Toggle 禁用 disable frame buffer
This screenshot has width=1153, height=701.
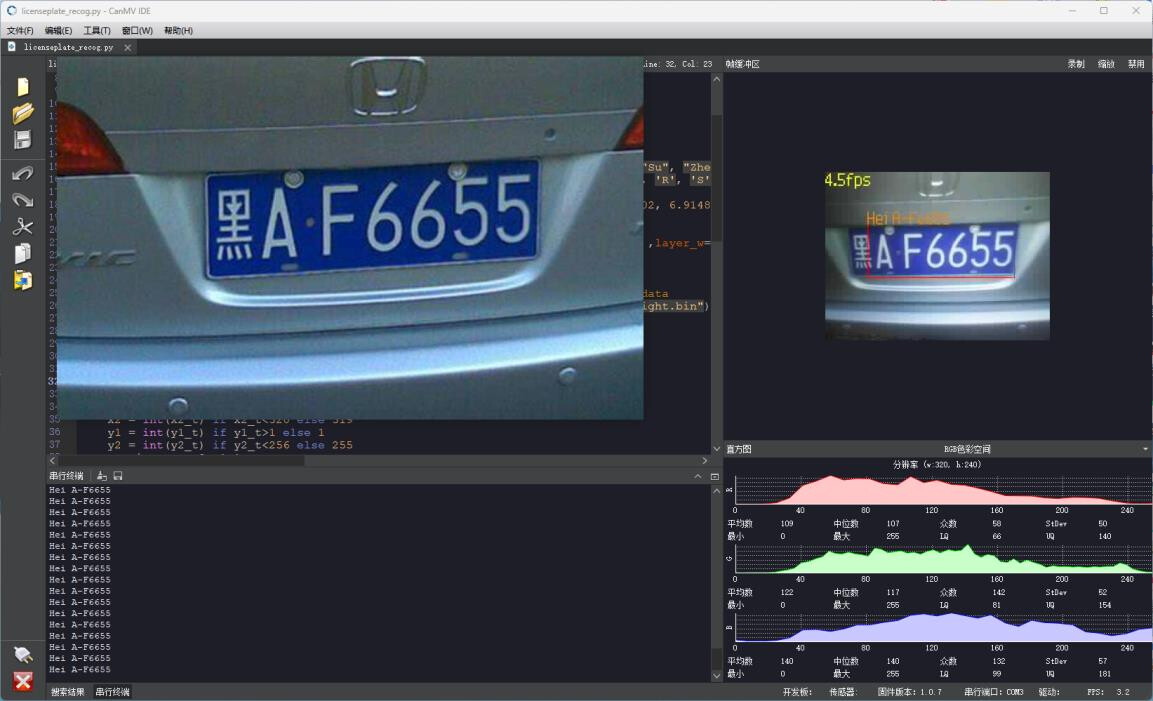click(1136, 64)
